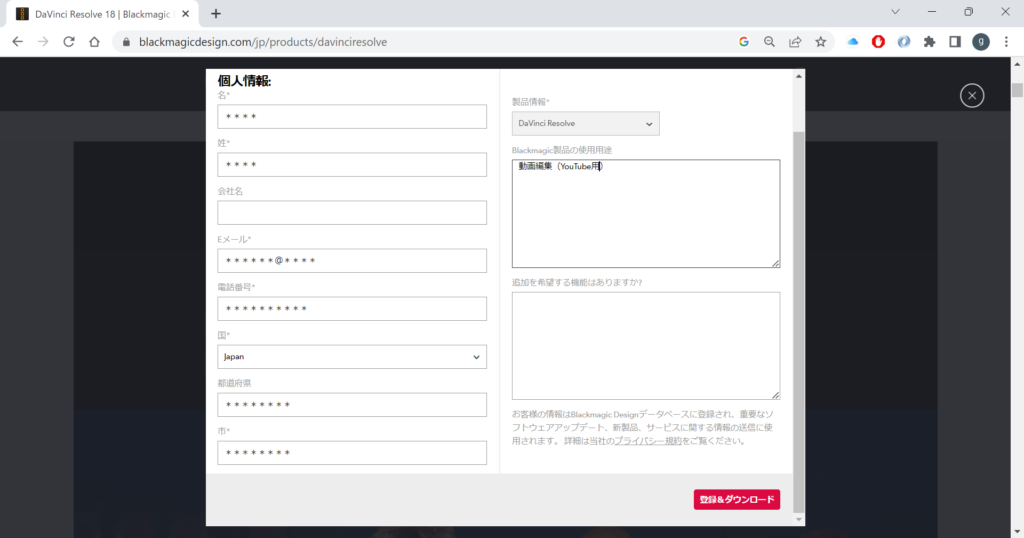1024x538 pixels.
Task: Click the browser home icon
Action: click(x=94, y=42)
